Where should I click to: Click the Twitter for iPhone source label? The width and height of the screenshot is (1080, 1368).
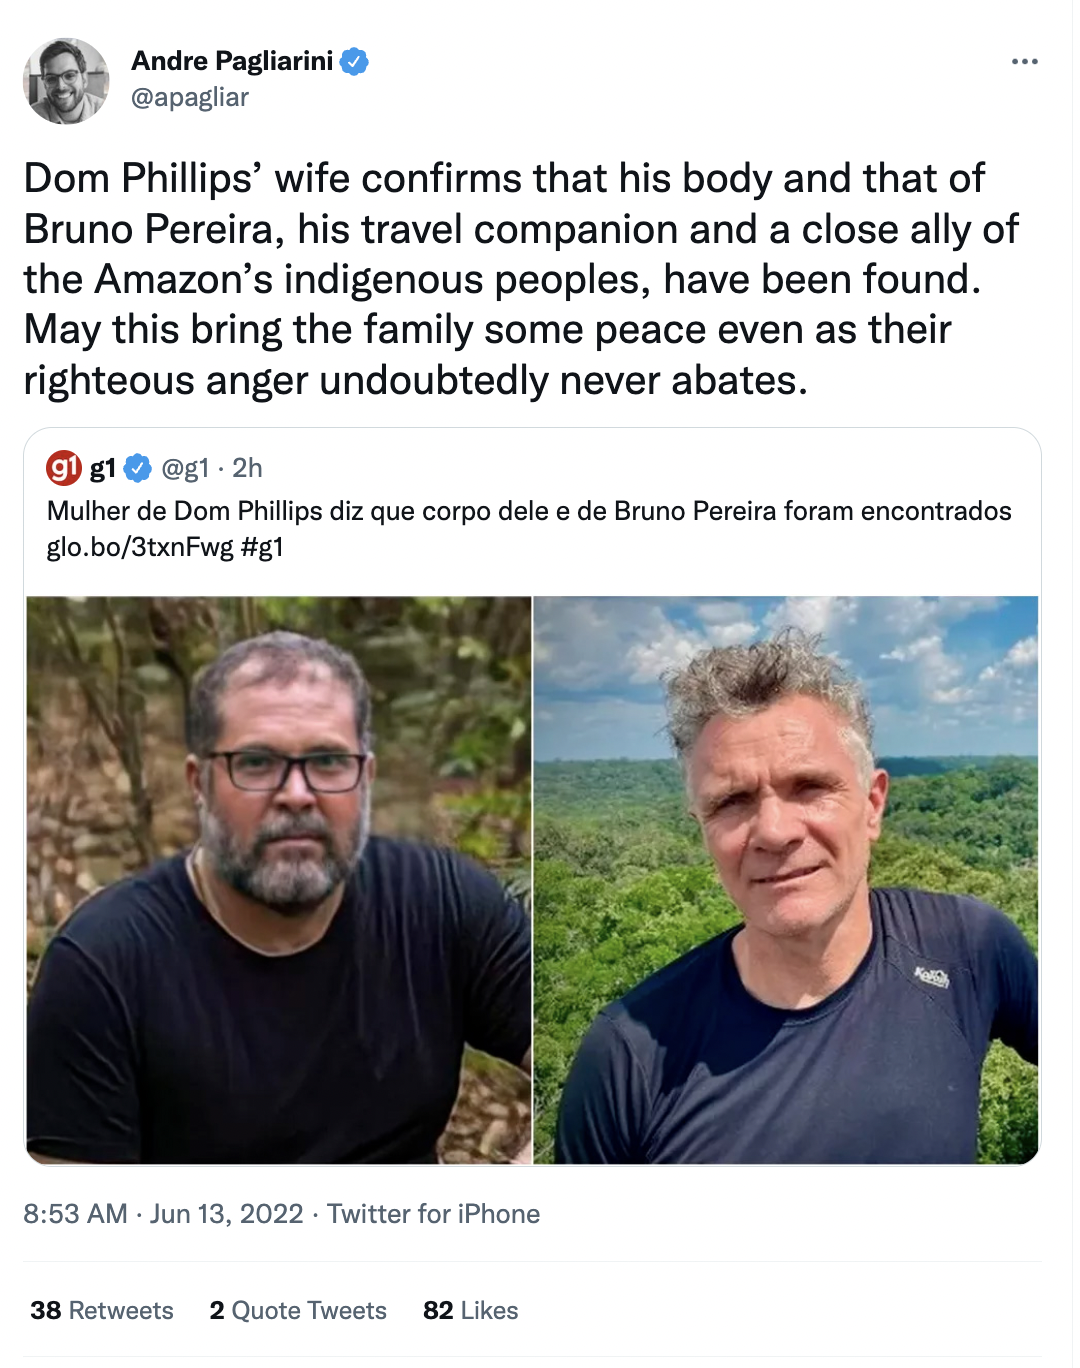[433, 1214]
